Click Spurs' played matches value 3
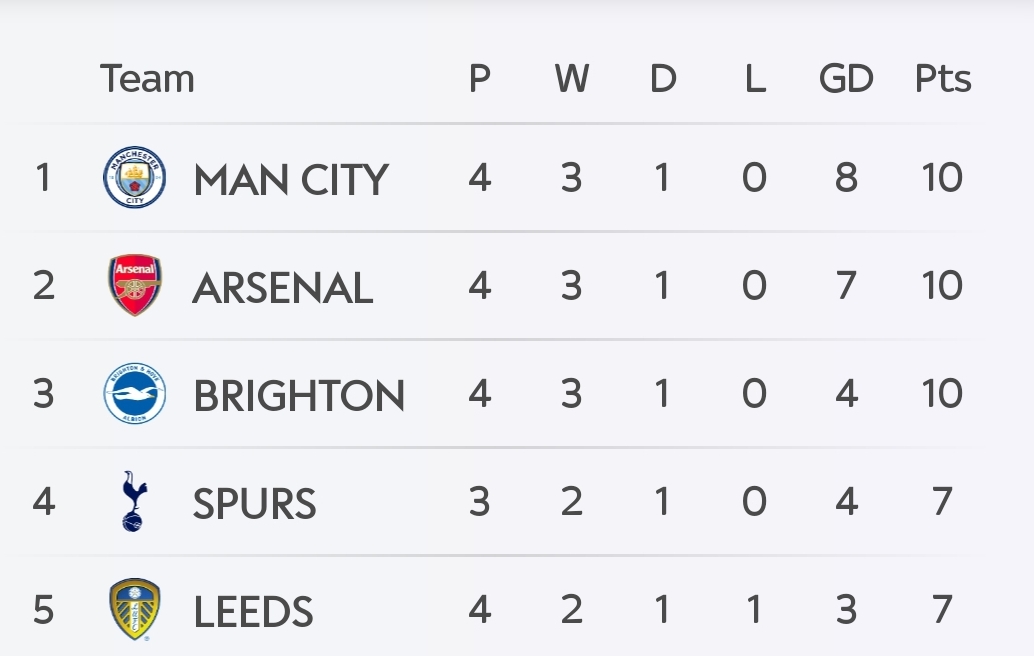Screen dimensions: 1034x656 click(x=479, y=502)
